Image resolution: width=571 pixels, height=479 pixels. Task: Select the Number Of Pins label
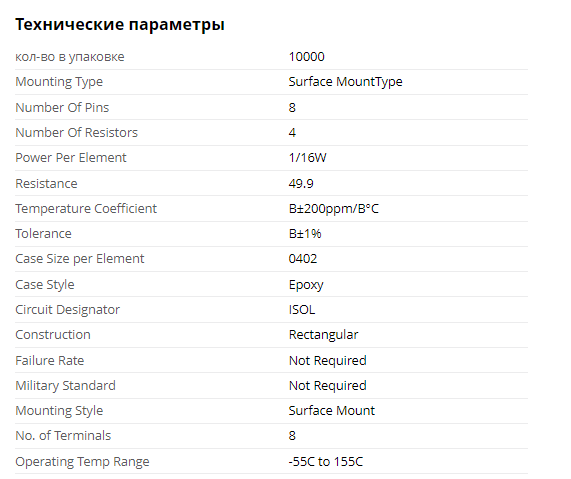point(62,107)
